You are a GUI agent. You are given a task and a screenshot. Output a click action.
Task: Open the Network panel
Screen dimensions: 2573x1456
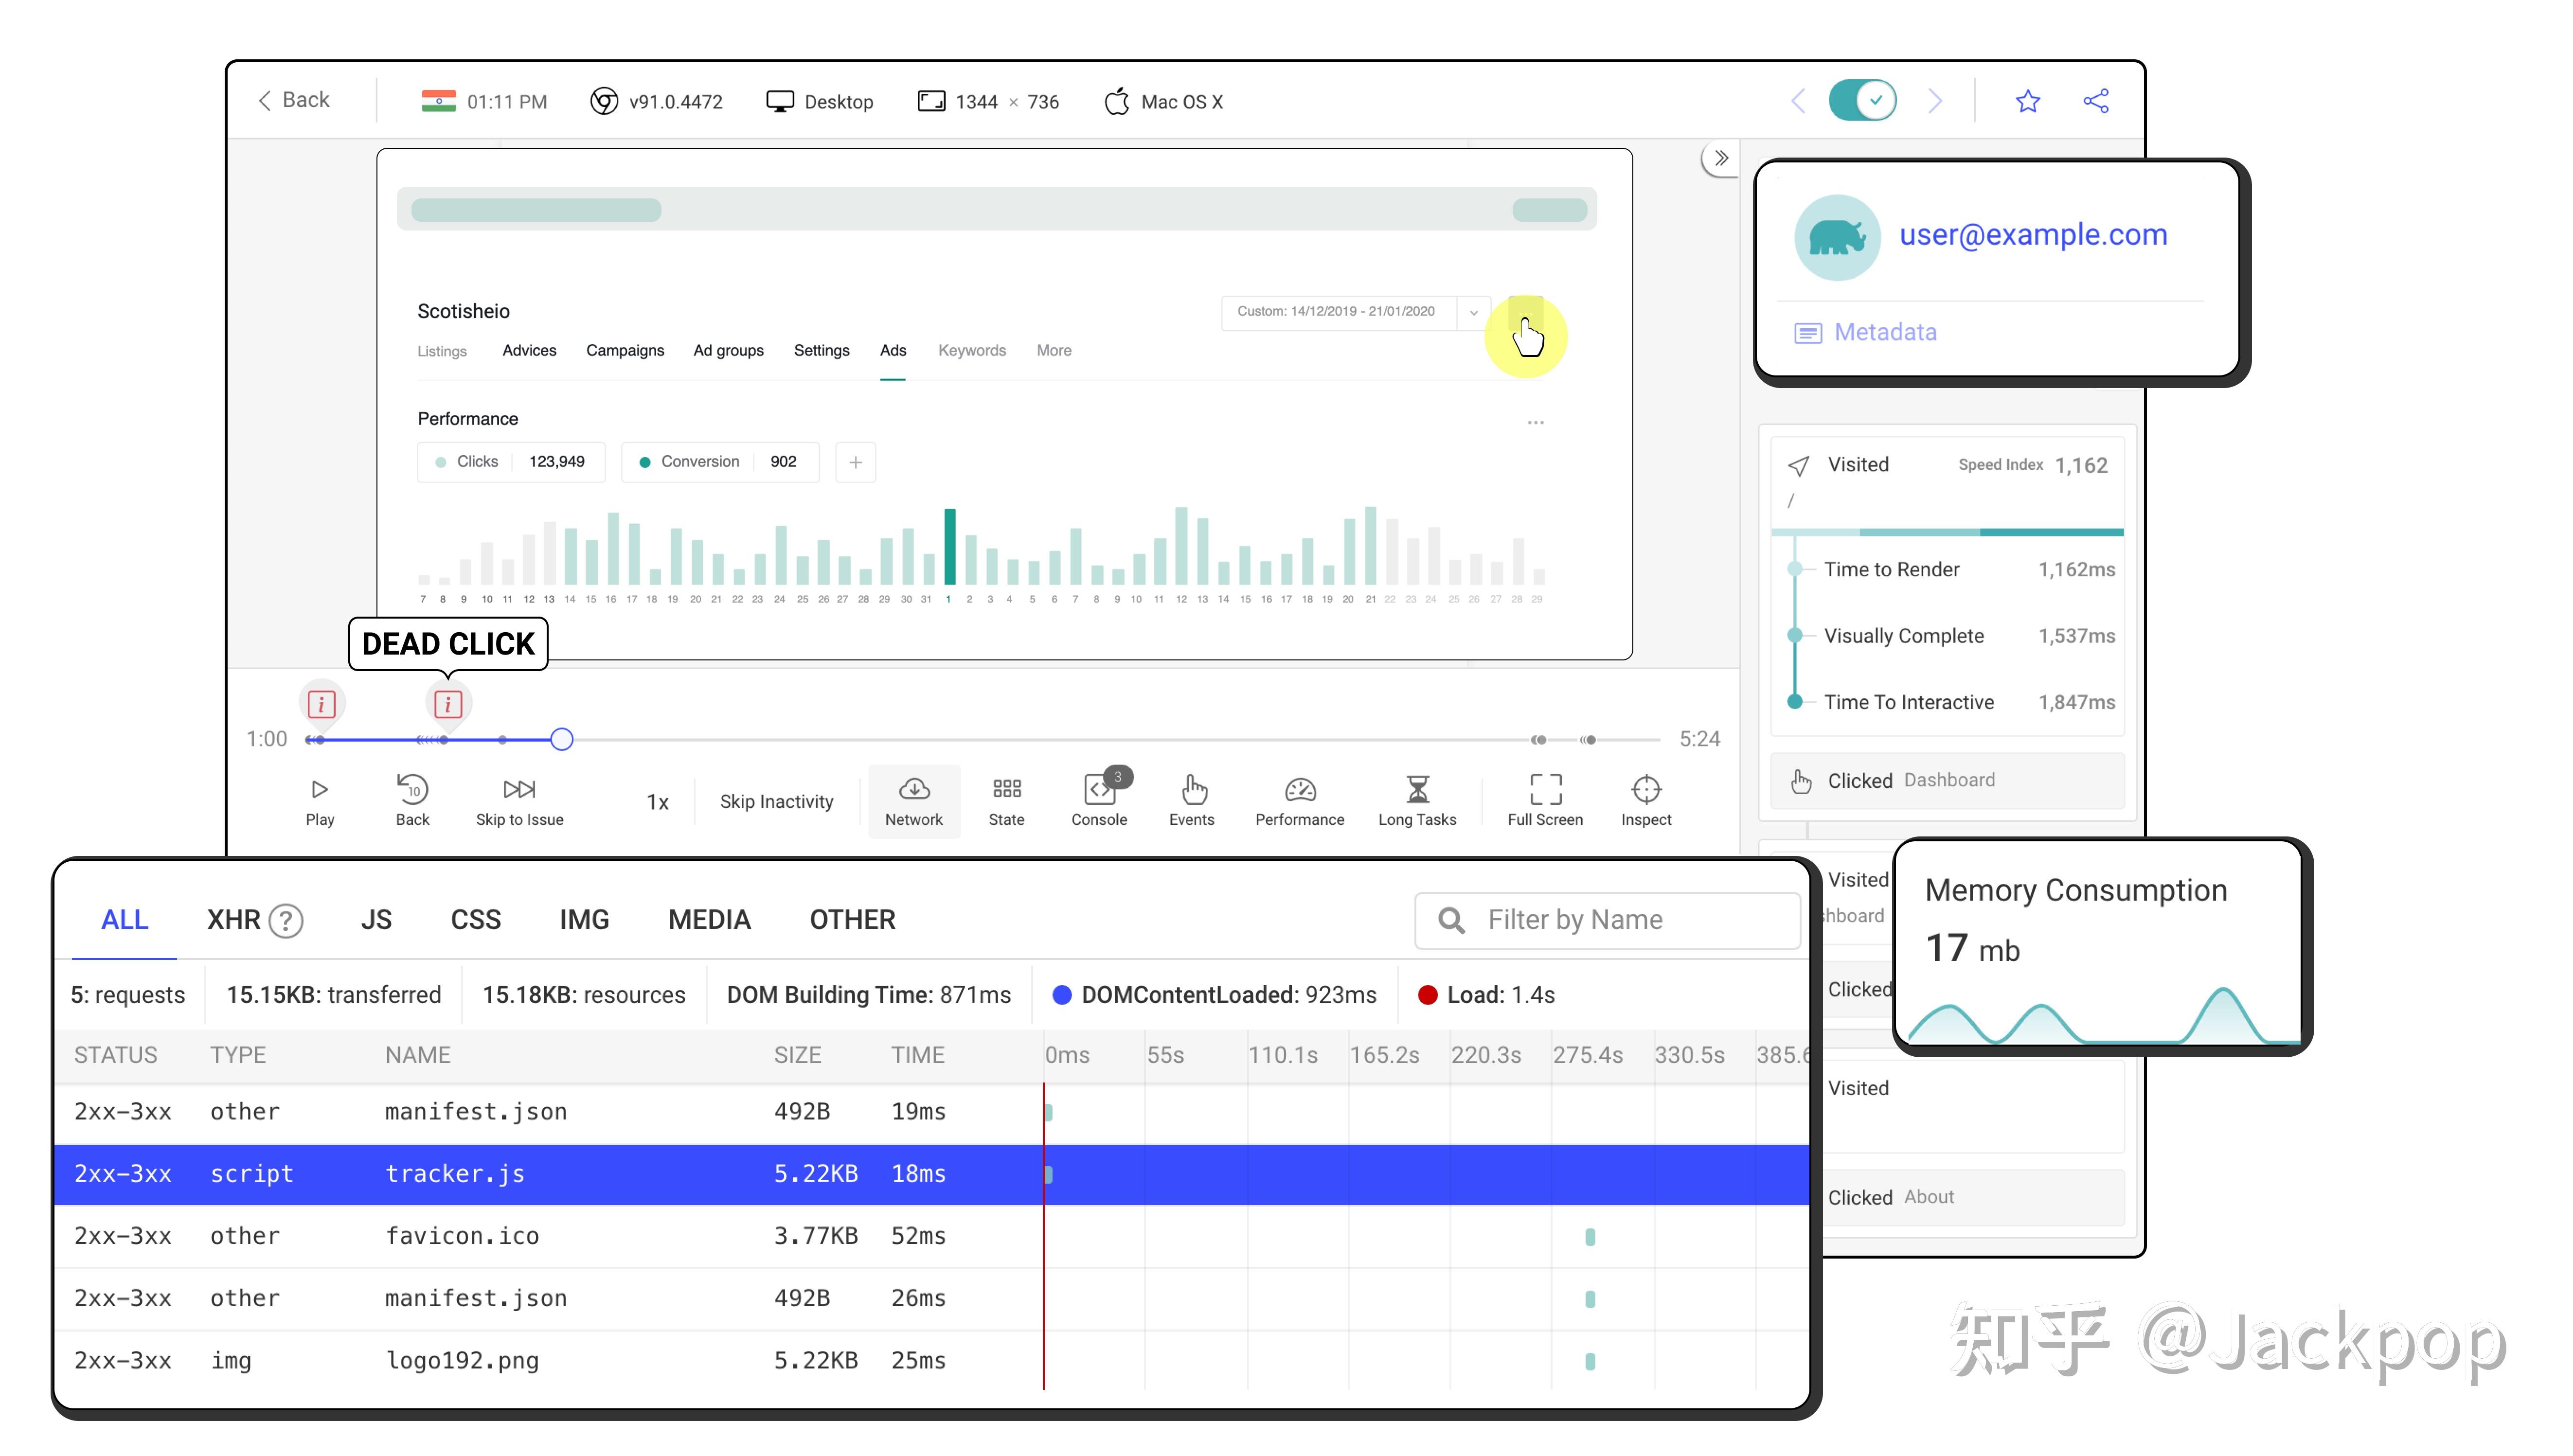913,800
